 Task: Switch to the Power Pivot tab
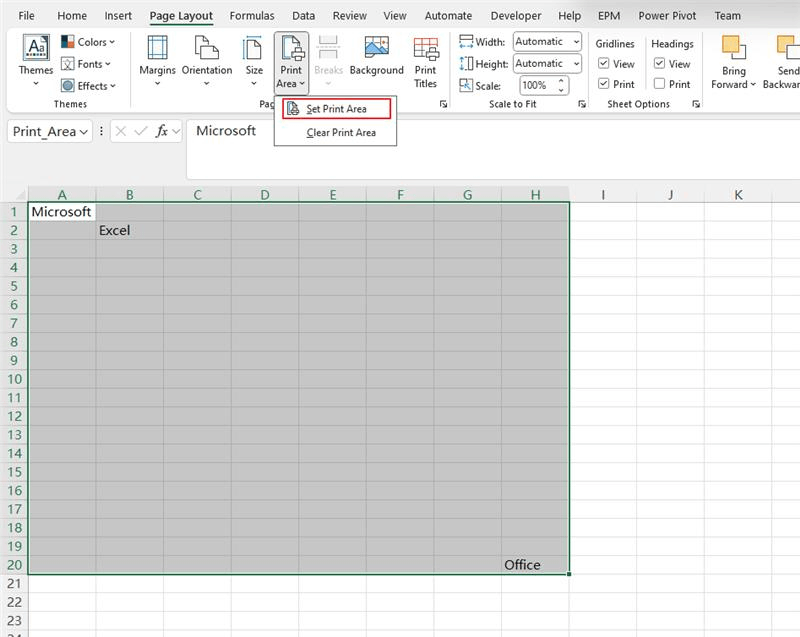coord(667,16)
